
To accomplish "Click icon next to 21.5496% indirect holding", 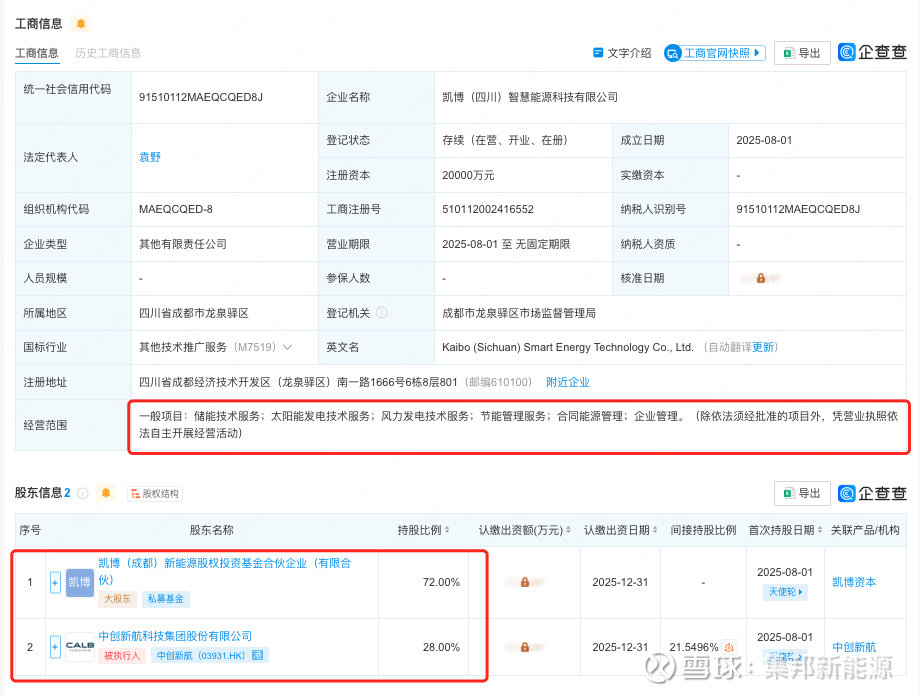I will pos(729,647).
